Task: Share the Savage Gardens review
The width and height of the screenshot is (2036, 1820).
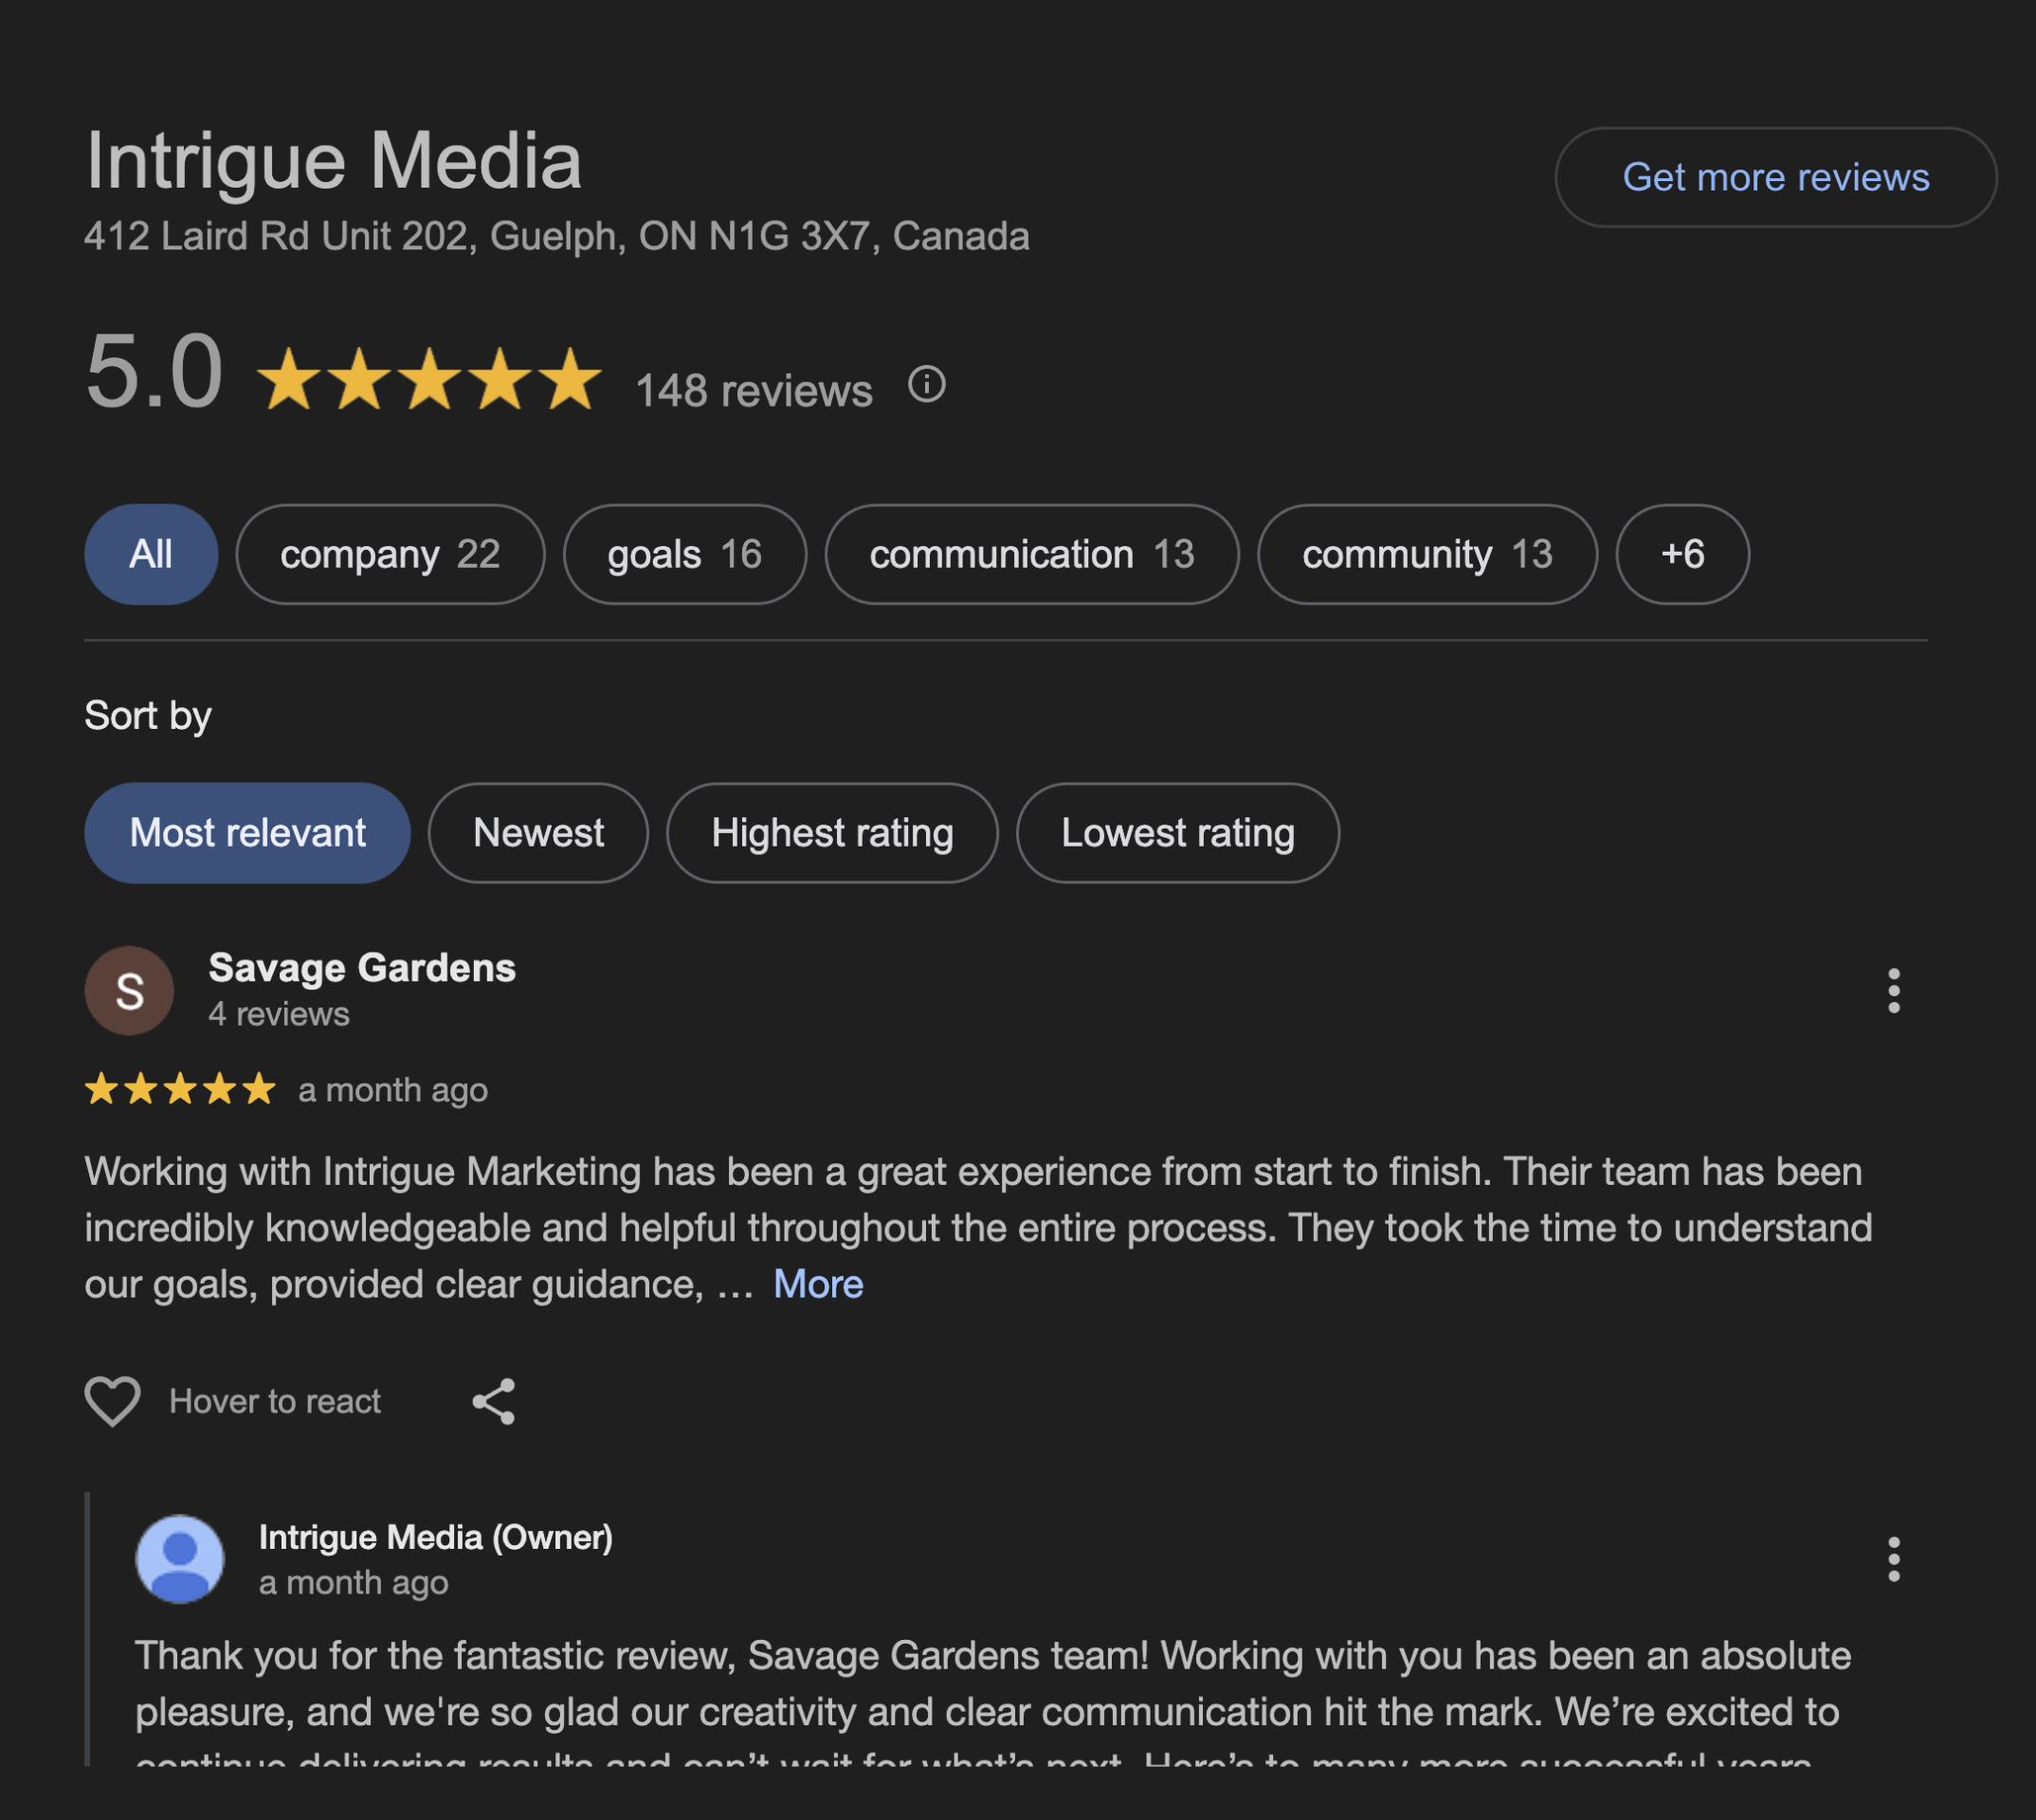Action: pyautogui.click(x=493, y=1401)
